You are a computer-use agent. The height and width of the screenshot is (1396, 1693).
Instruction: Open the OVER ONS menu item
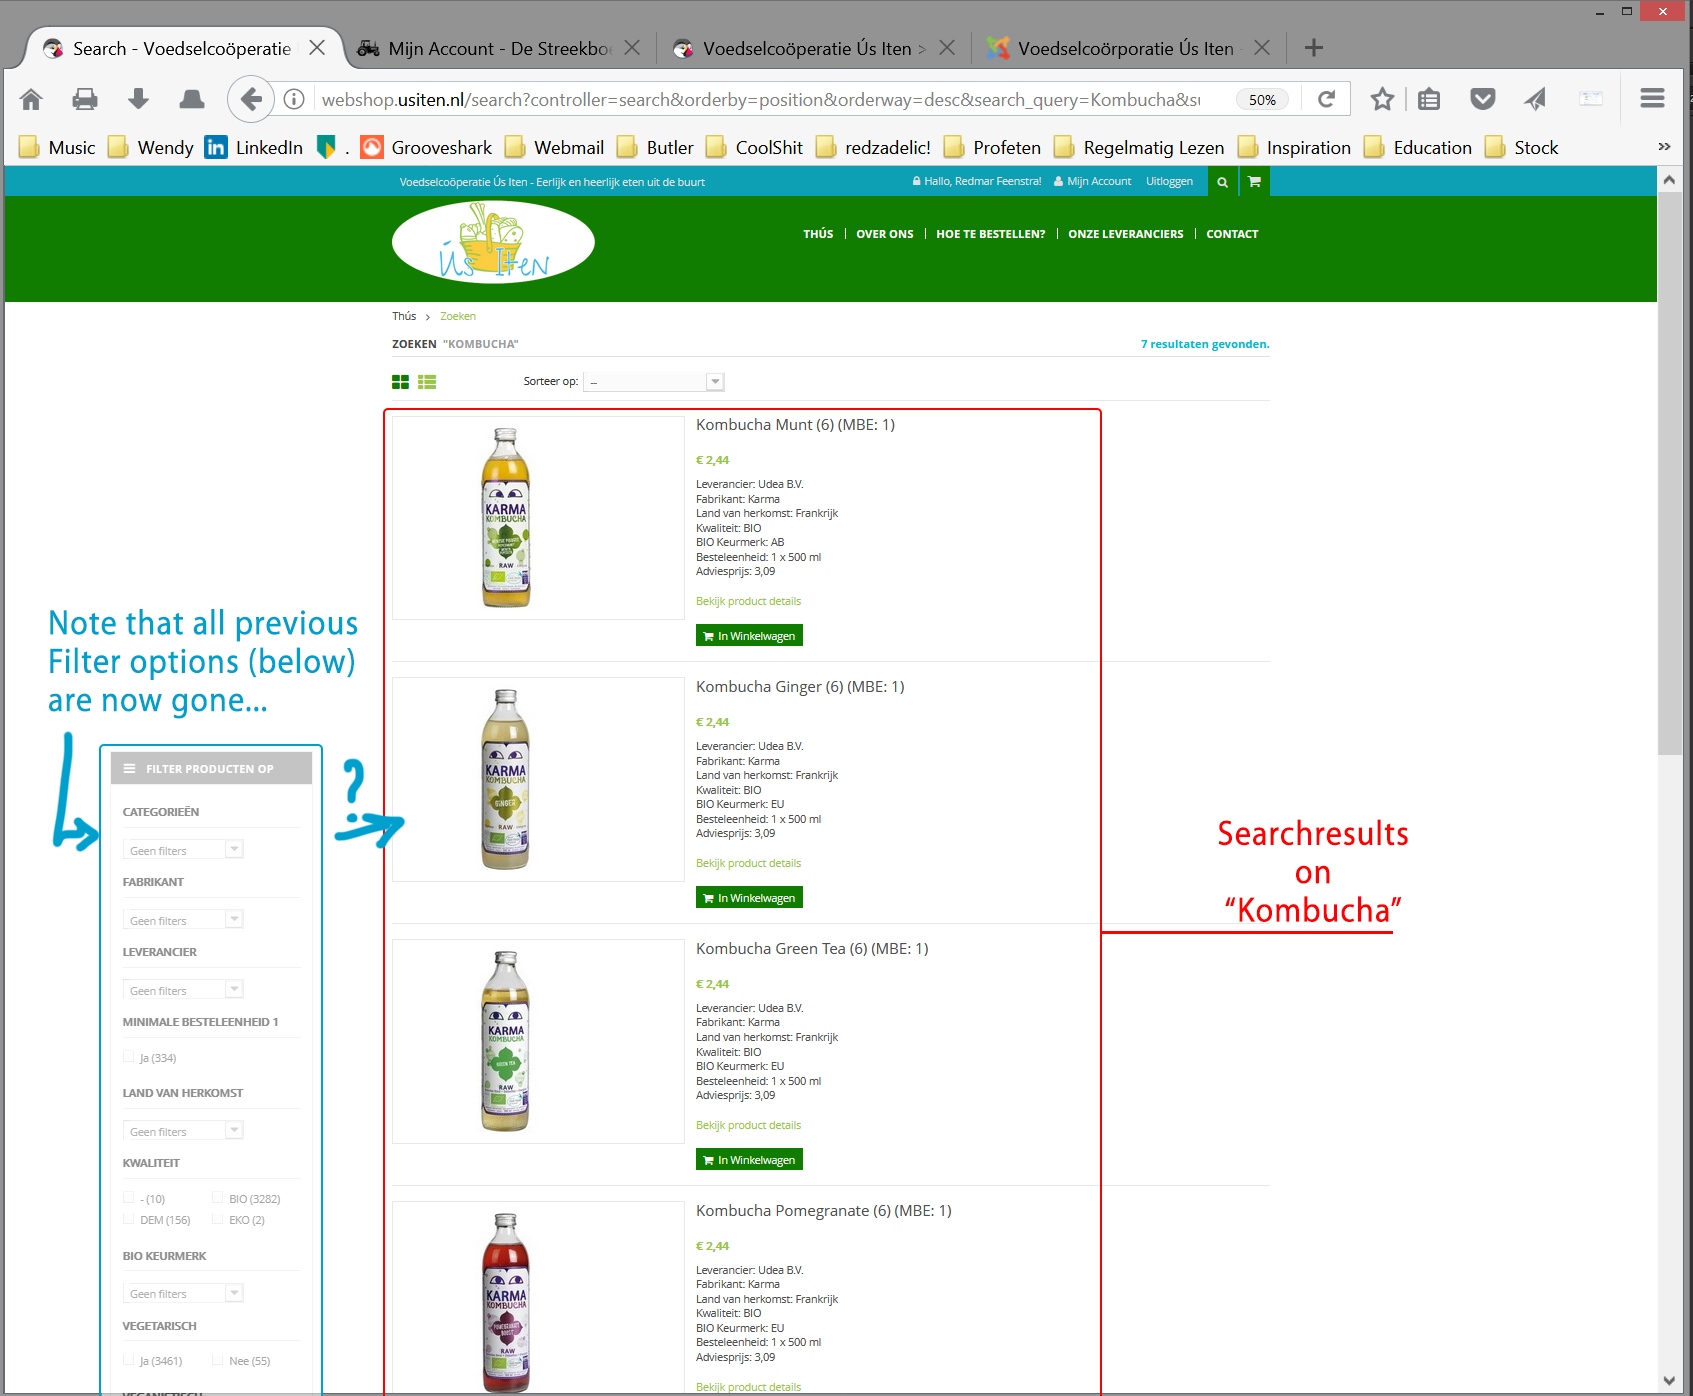click(885, 234)
